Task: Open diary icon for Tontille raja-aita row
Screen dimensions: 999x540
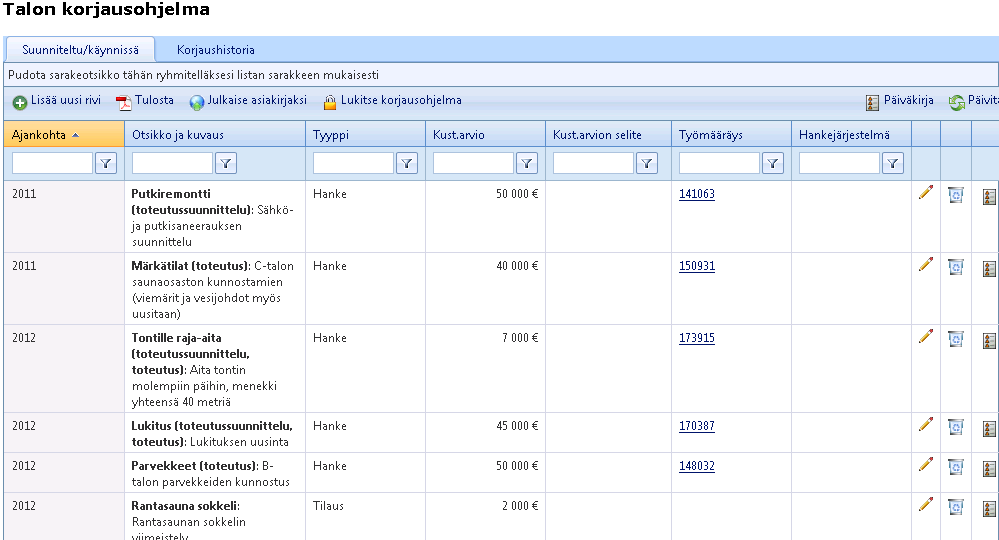Action: coord(989,341)
